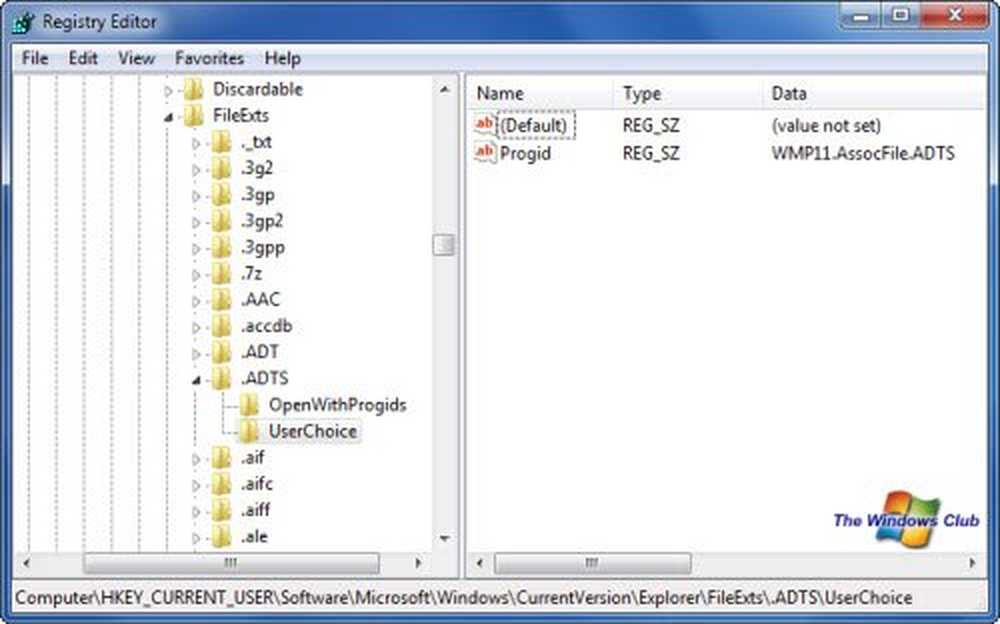Viewport: 1000px width, 624px height.
Task: Click the Discardable folder icon
Action: click(x=194, y=89)
